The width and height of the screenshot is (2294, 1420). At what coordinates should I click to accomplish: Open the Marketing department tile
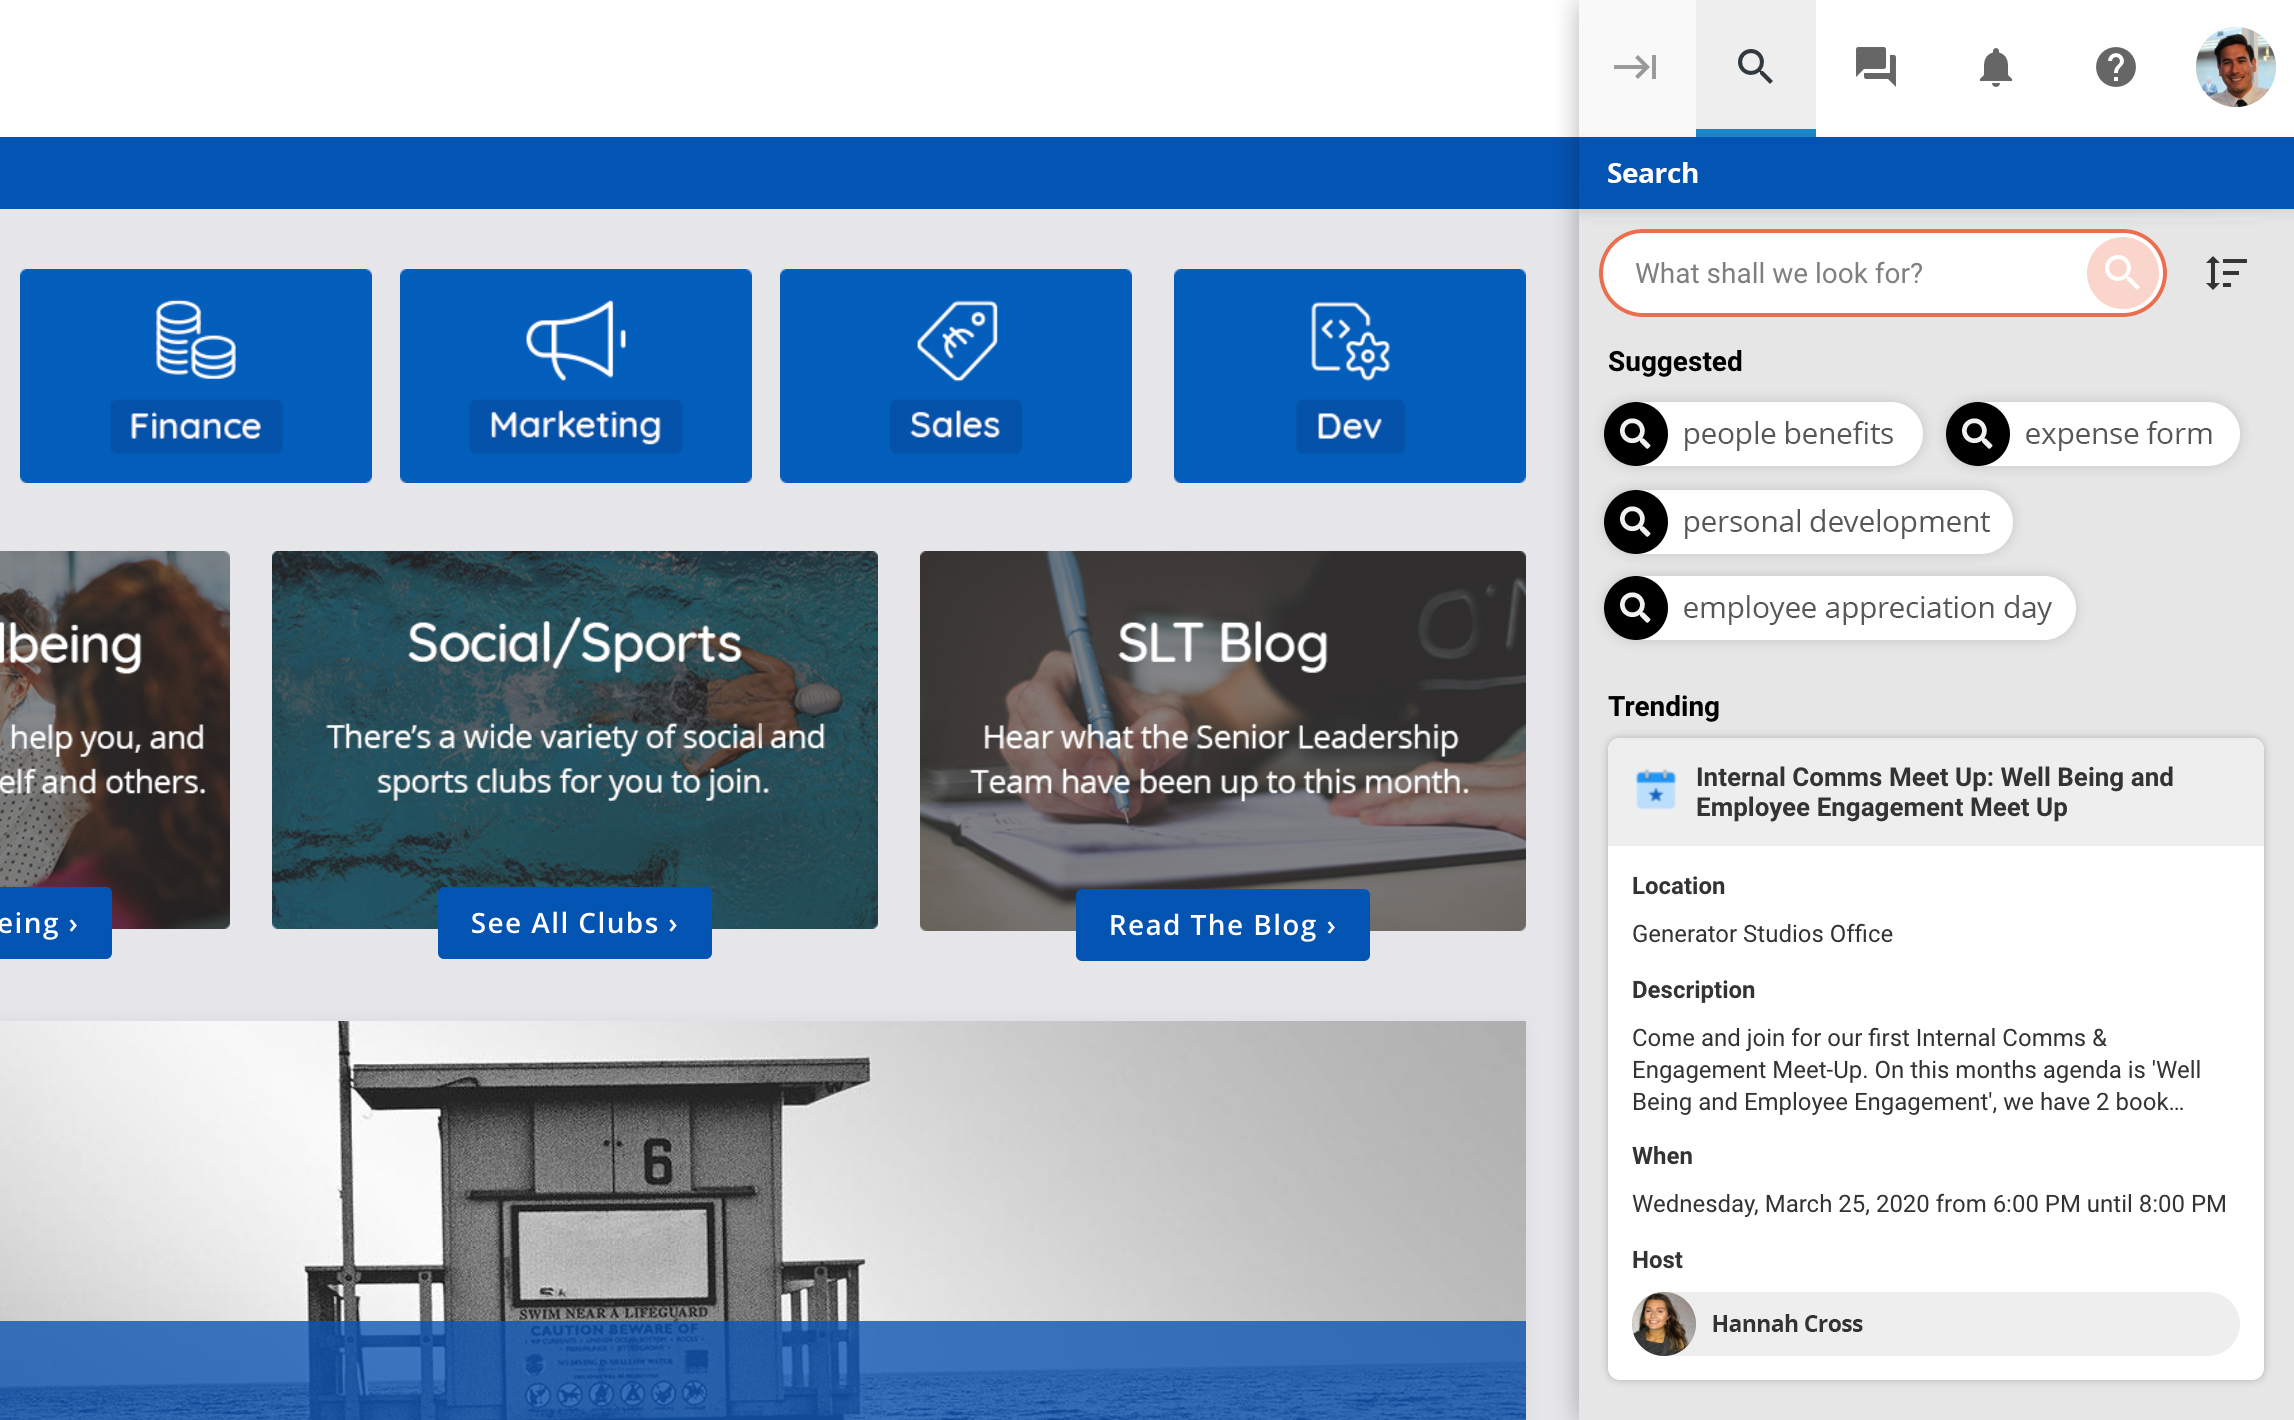click(x=576, y=376)
